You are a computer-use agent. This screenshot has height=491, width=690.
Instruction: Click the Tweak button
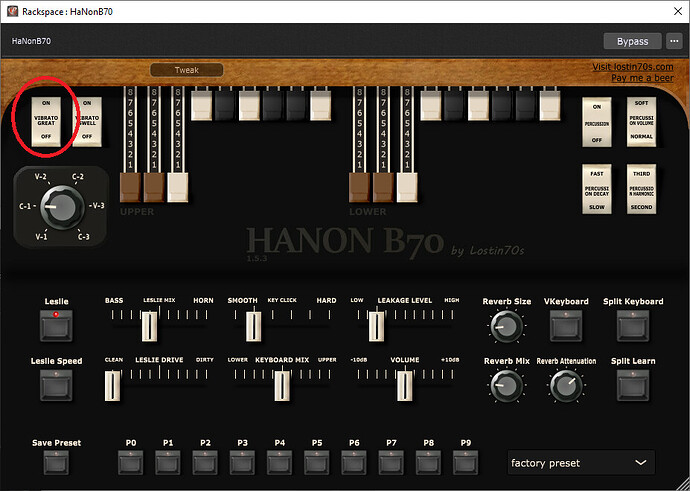pos(187,70)
